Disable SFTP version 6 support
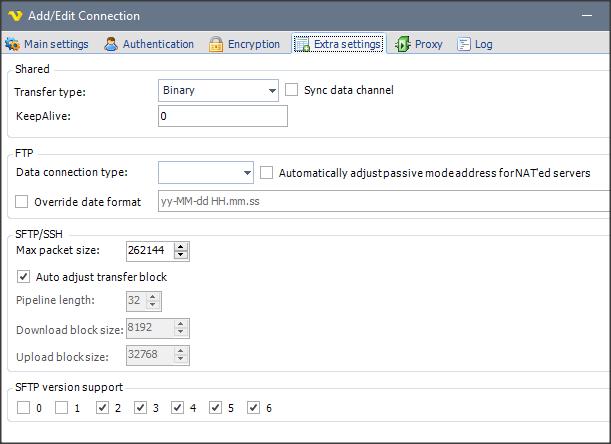The height and width of the screenshot is (444, 611). 254,408
